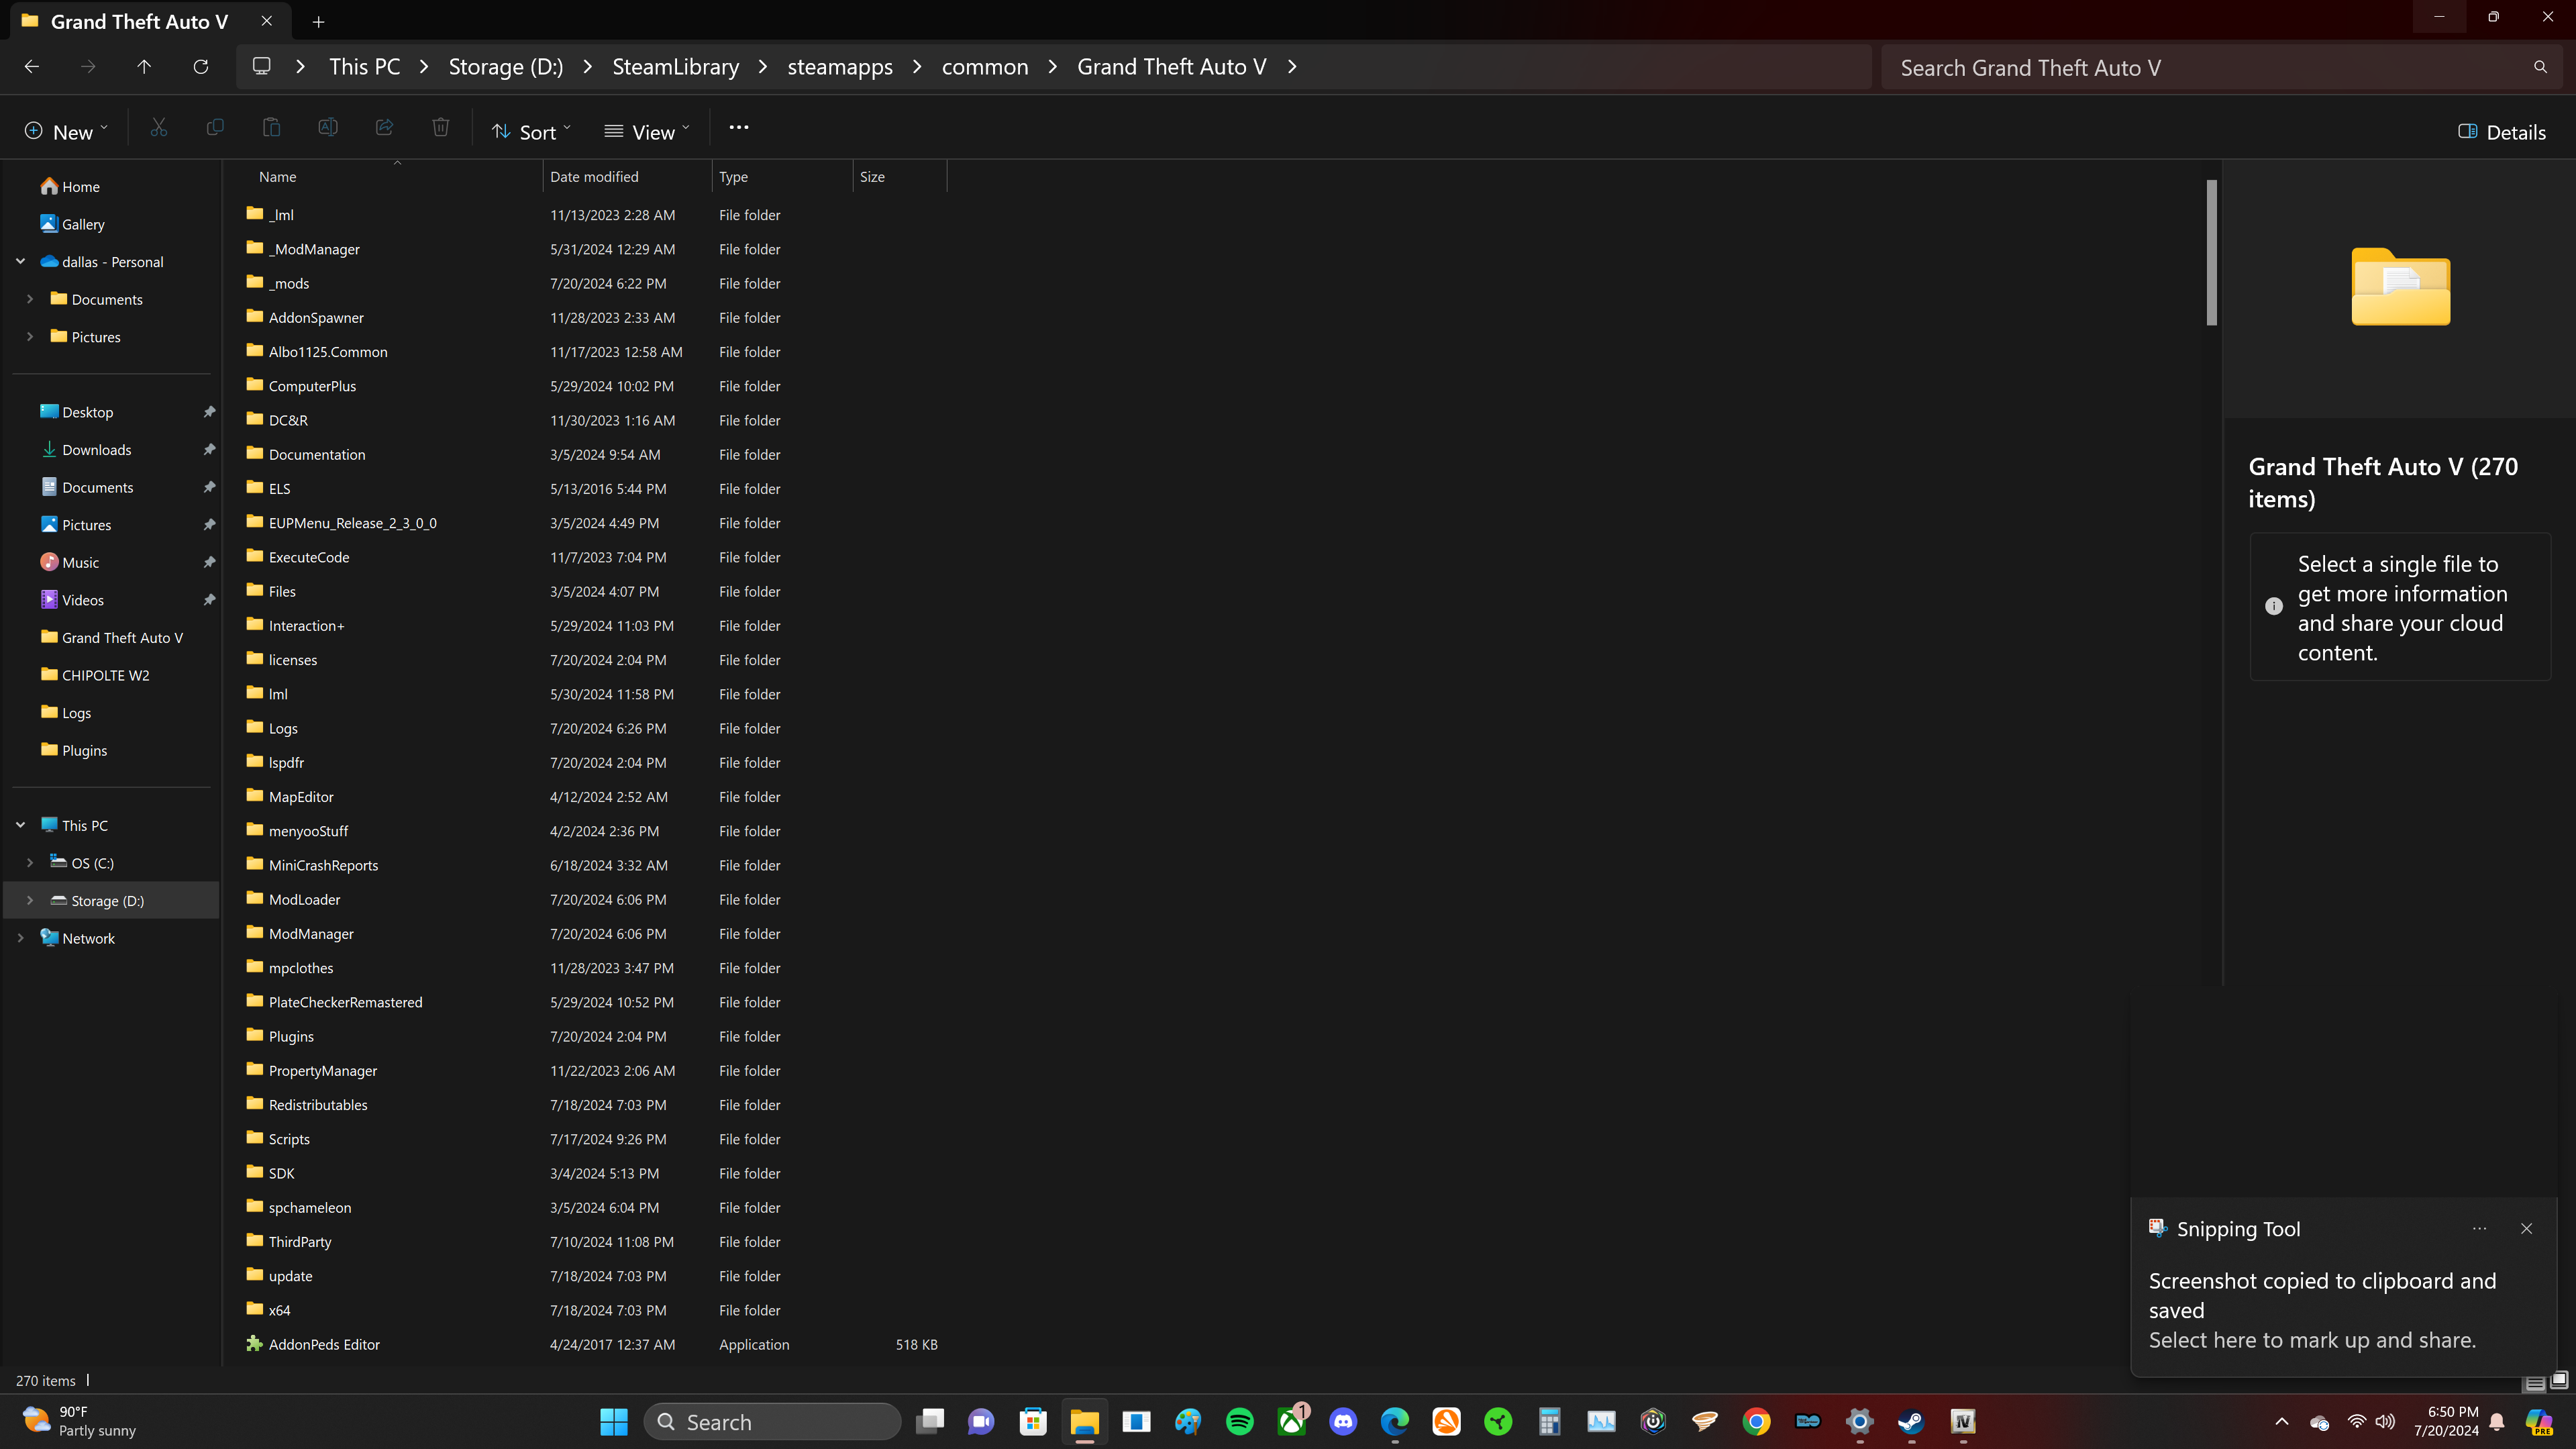
Task: Unpin Downloads from Quick access
Action: coord(209,450)
